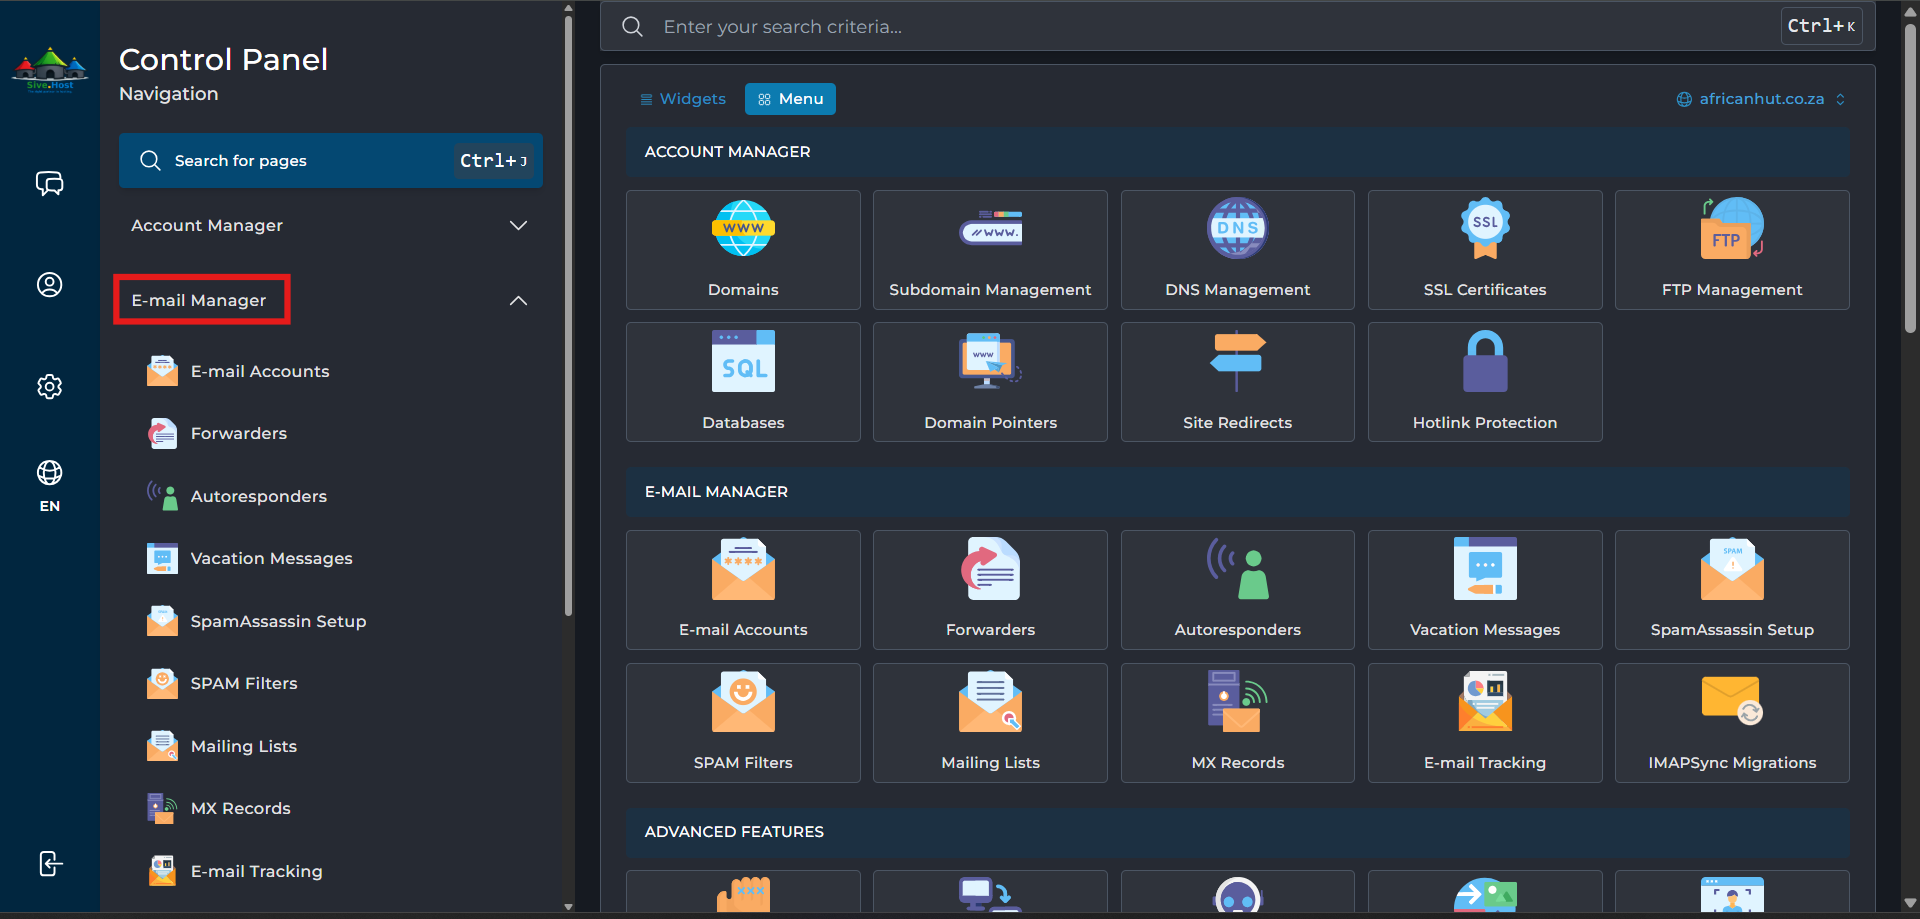
Task: Open Vacation Messages tile in main grid
Action: coord(1485,590)
